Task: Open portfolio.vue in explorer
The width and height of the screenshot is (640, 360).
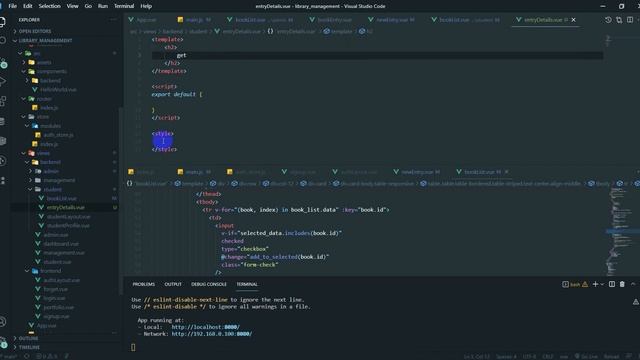Action: click(58, 307)
